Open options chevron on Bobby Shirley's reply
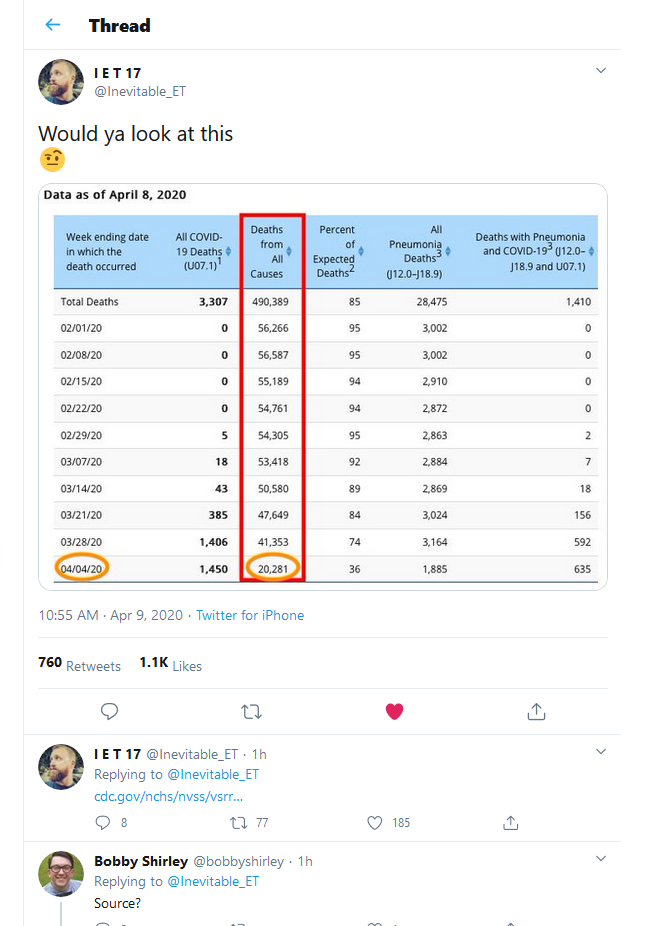The height and width of the screenshot is (926, 652). pyautogui.click(x=600, y=858)
